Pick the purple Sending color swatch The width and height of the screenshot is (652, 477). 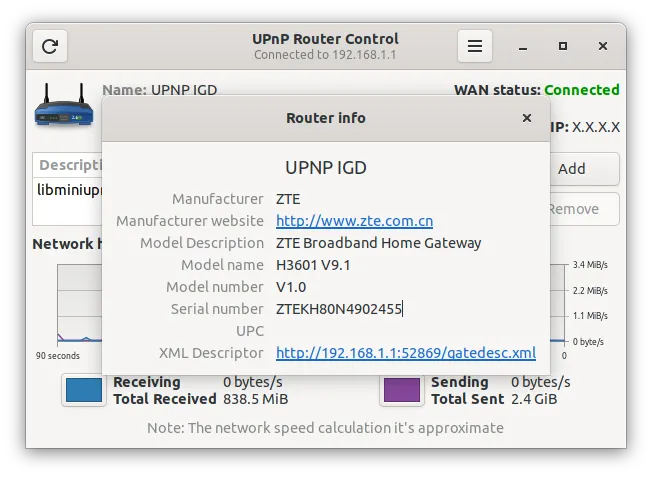pos(401,390)
